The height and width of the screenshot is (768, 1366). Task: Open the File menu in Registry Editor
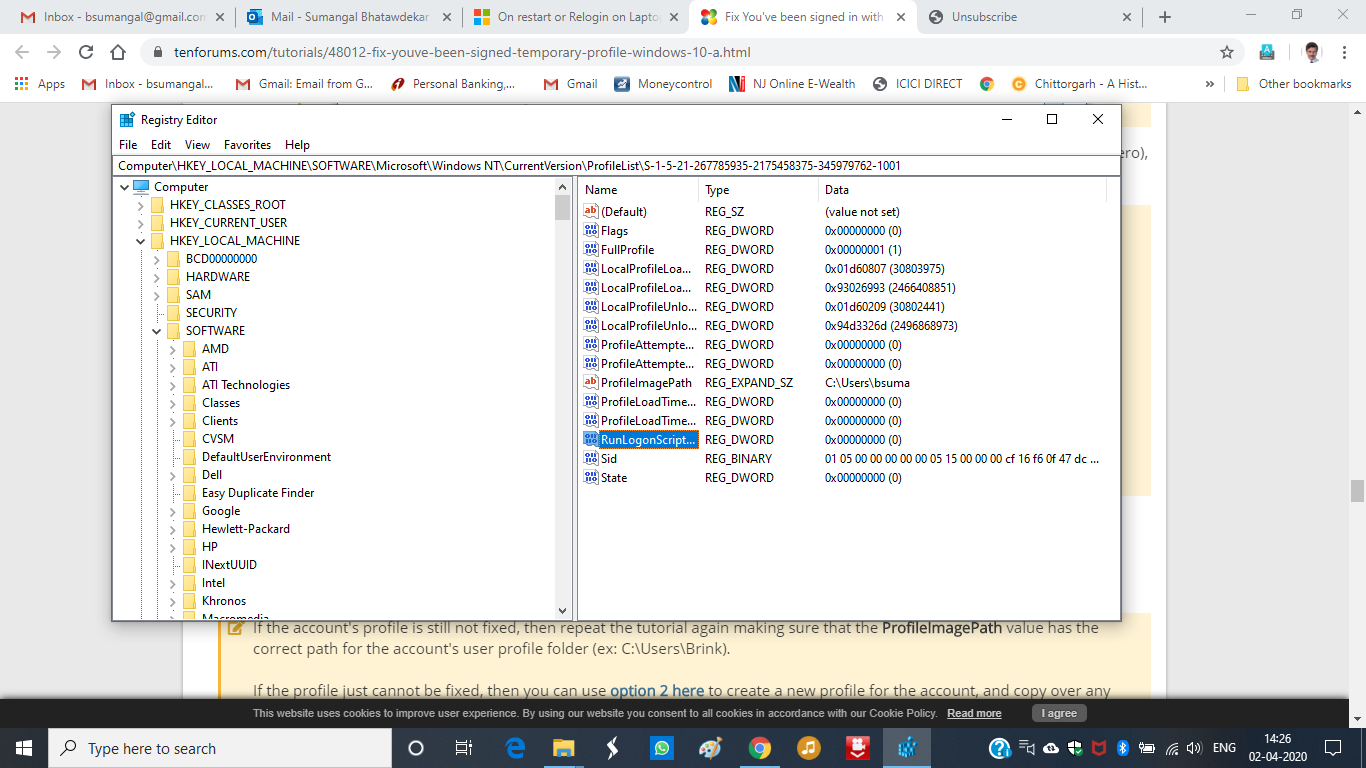pyautogui.click(x=128, y=145)
